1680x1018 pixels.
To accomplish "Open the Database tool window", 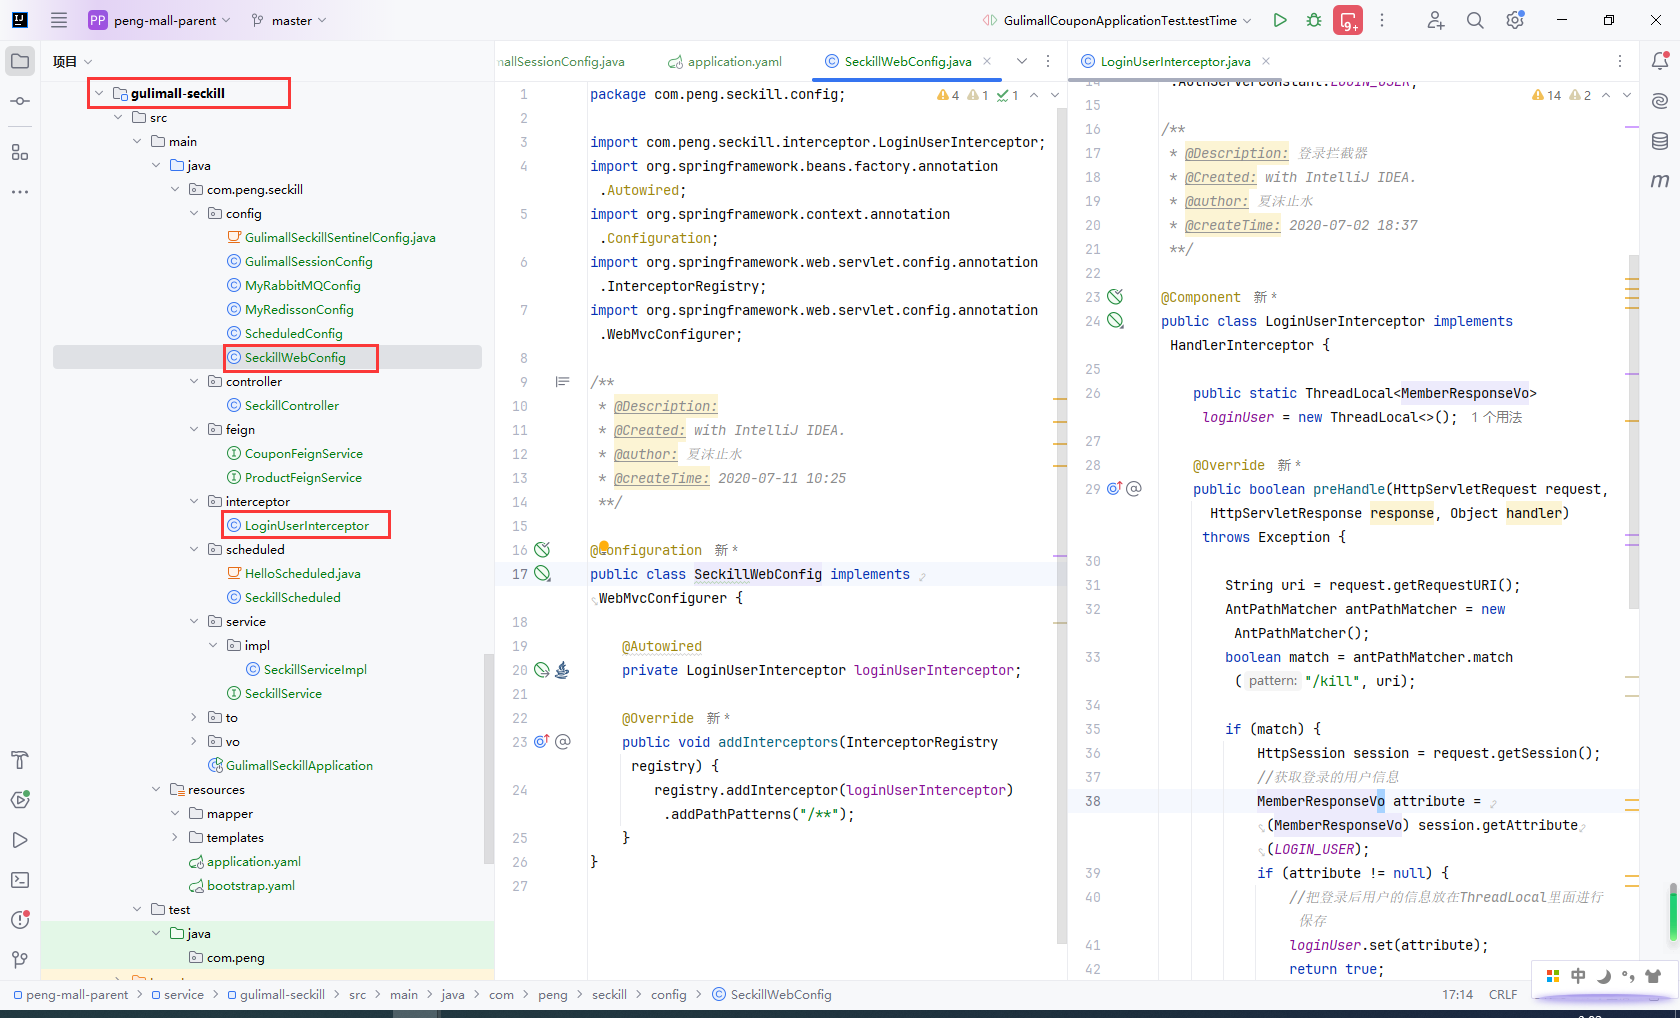I will click(x=1660, y=141).
